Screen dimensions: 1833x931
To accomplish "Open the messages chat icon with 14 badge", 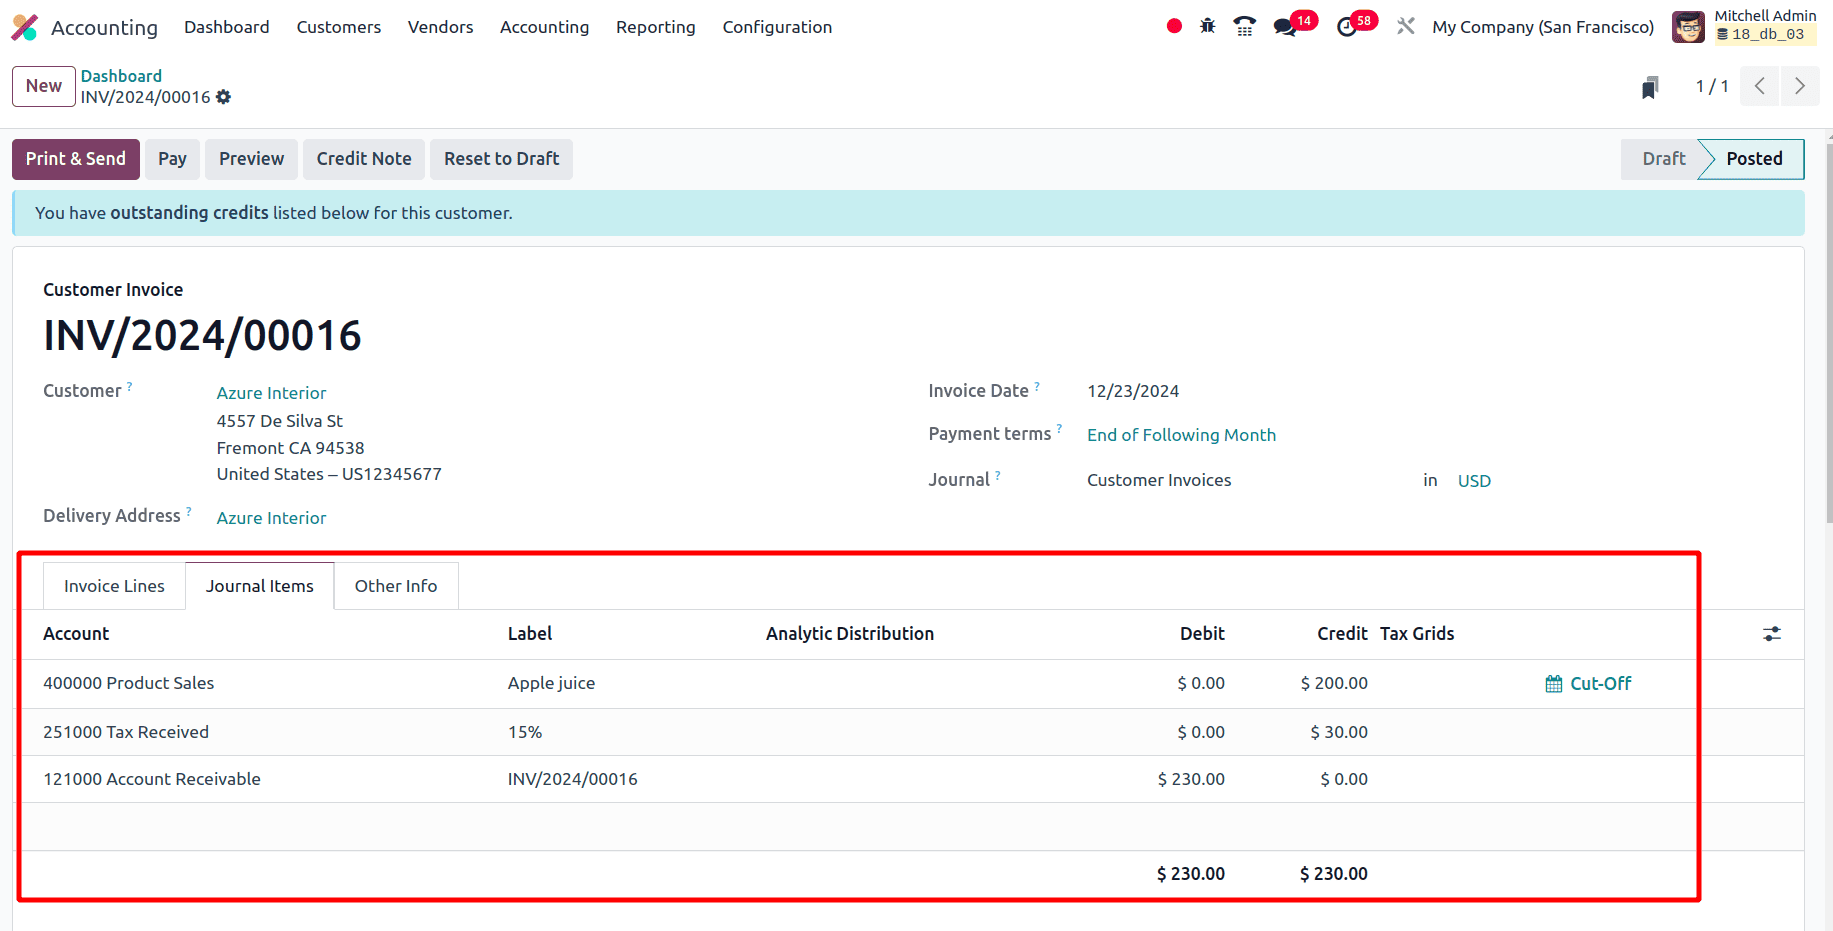I will (1285, 27).
